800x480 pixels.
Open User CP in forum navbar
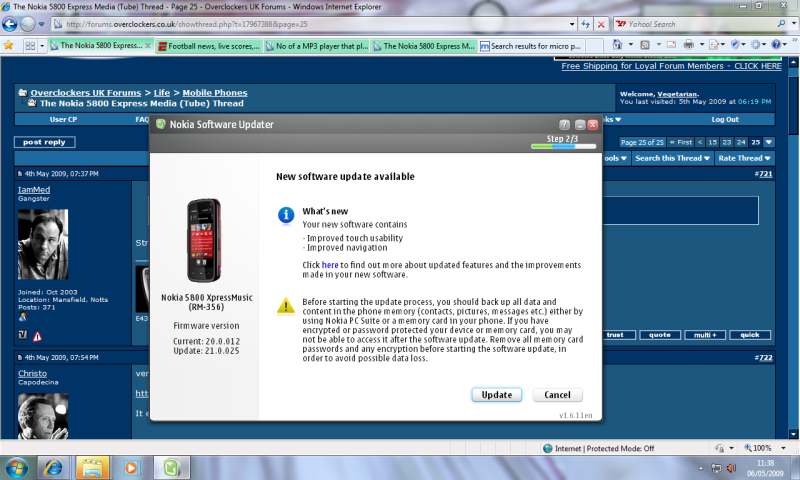point(63,119)
